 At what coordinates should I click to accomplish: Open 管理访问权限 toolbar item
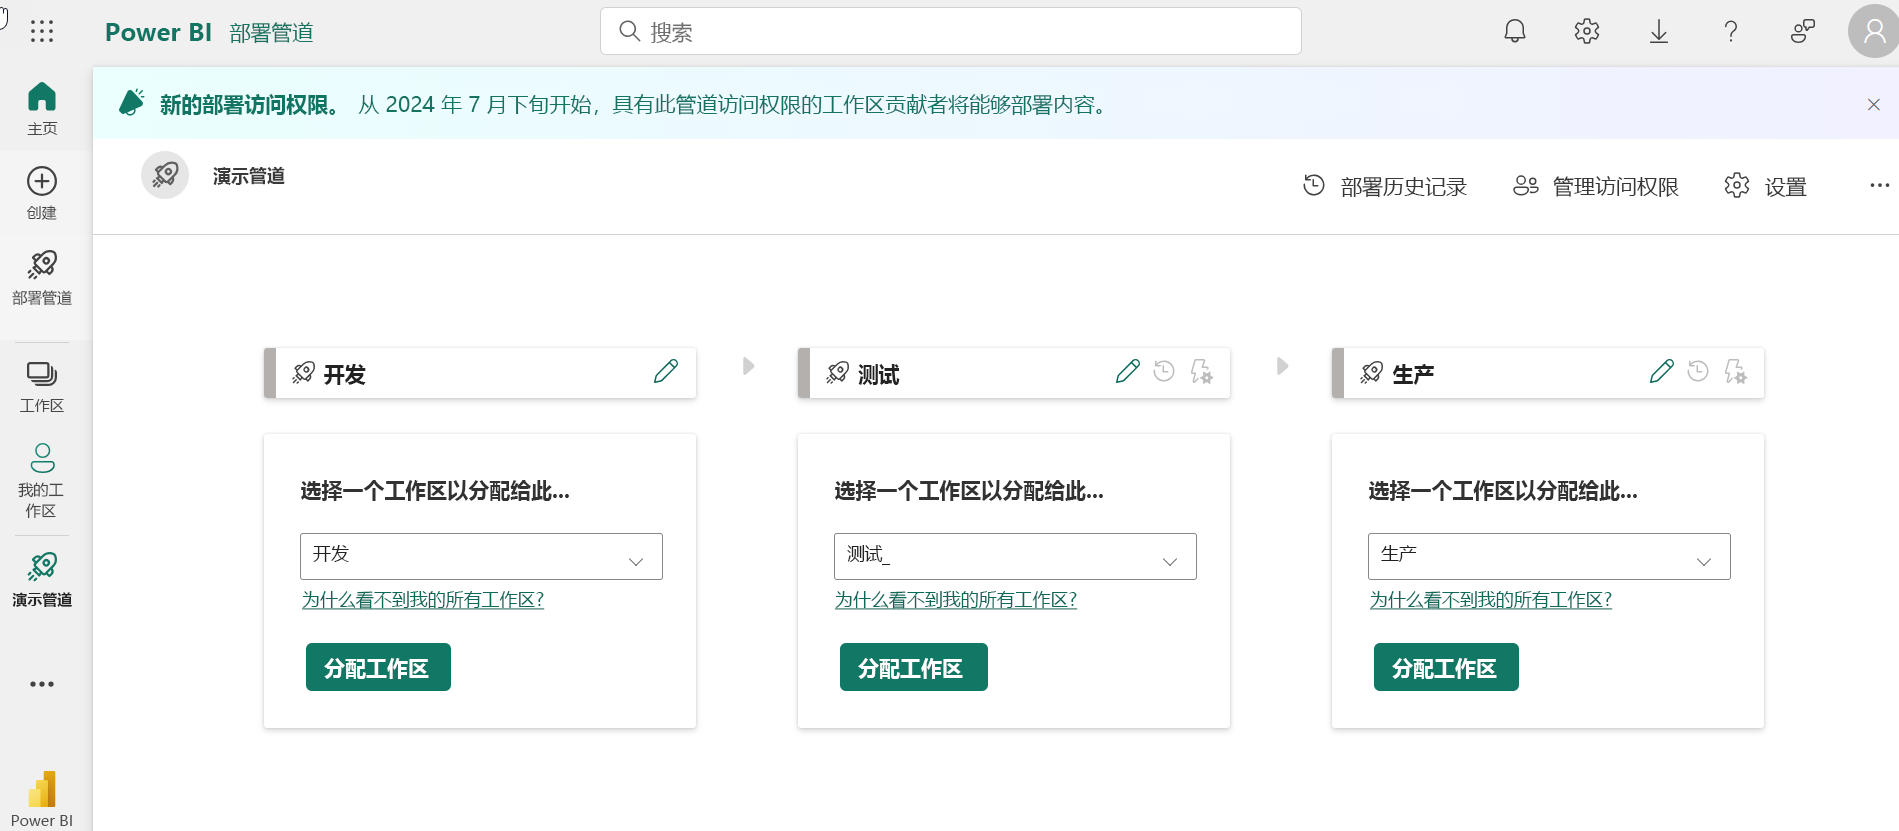click(x=1596, y=186)
